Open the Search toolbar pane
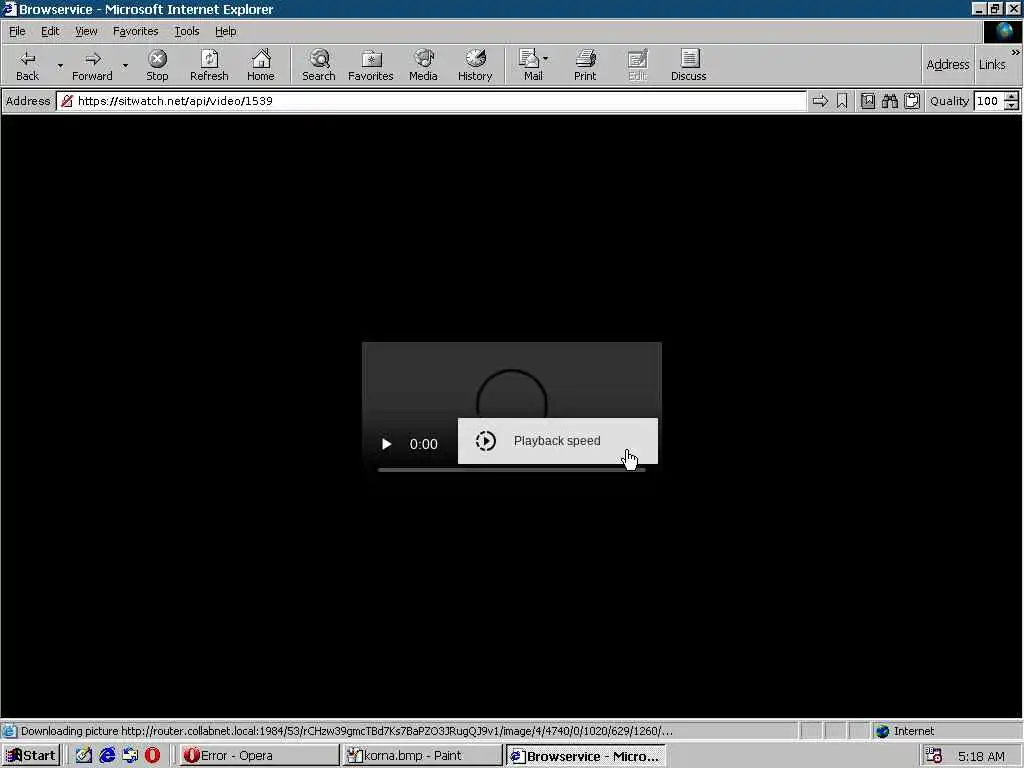 tap(319, 65)
